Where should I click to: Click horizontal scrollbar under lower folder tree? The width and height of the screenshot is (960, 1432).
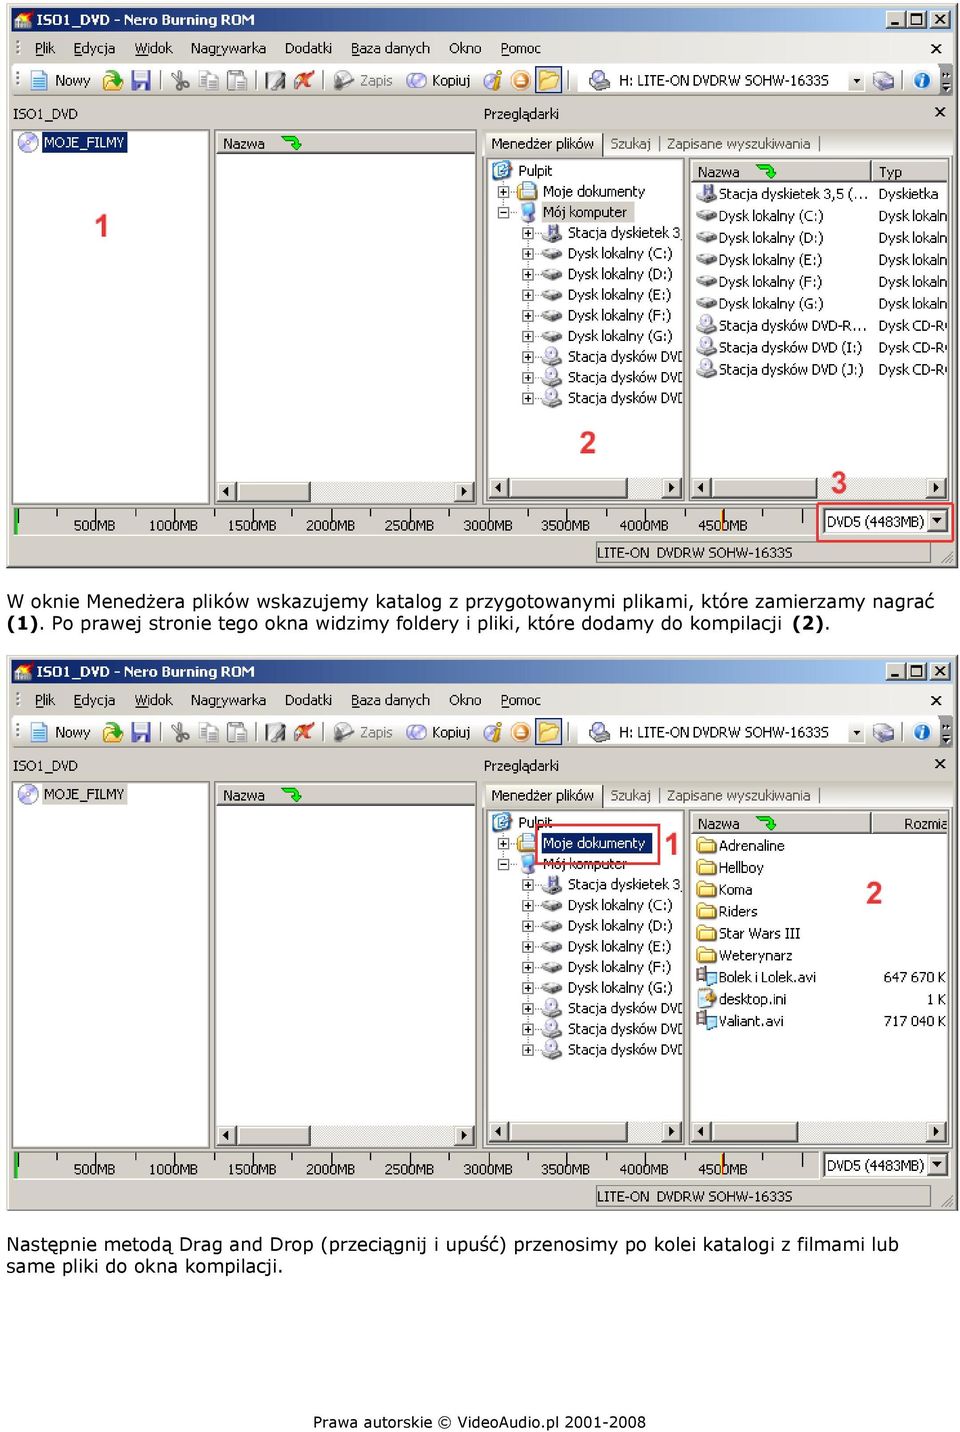pyautogui.click(x=585, y=1132)
